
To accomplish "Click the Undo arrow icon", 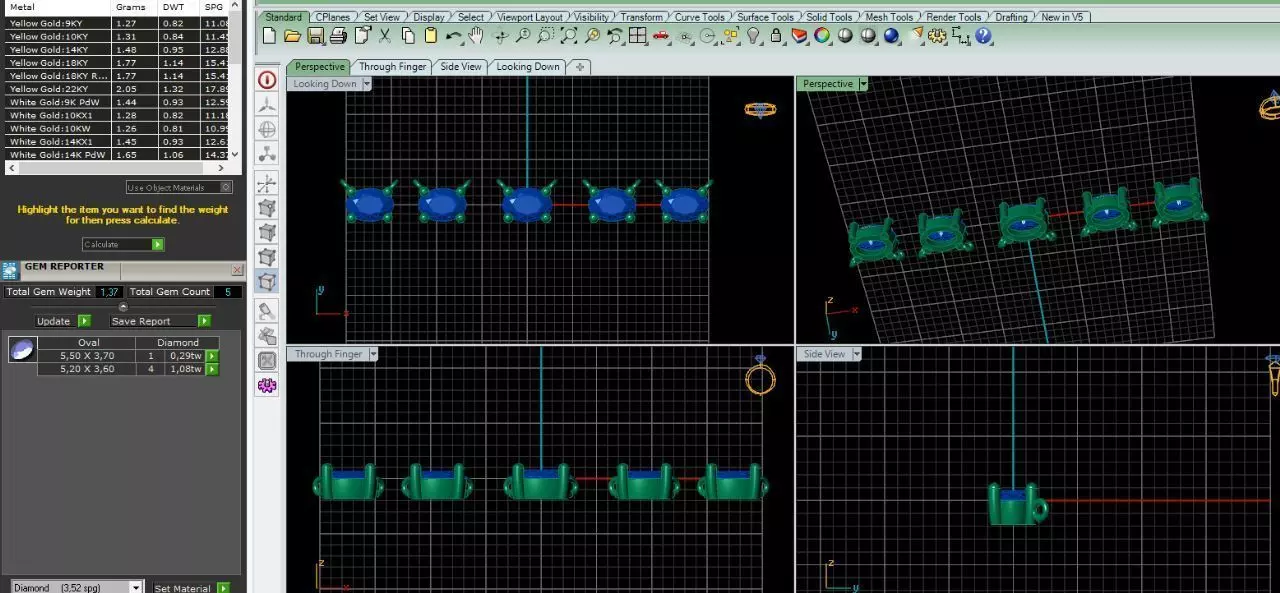I will 454,36.
